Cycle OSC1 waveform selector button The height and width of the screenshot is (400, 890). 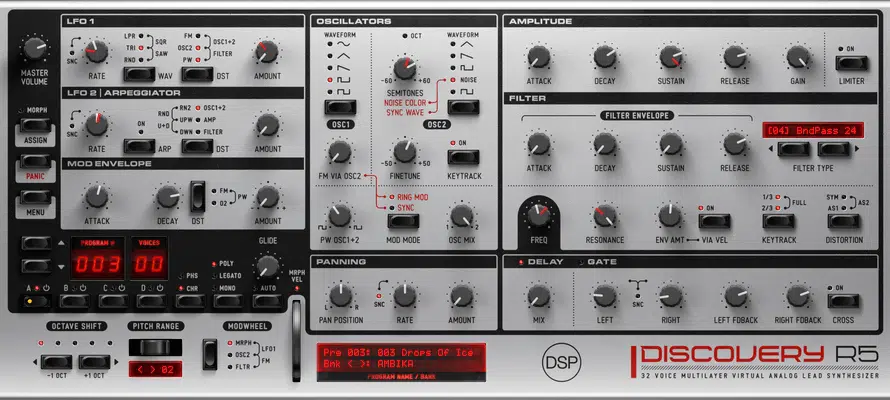[x=340, y=107]
